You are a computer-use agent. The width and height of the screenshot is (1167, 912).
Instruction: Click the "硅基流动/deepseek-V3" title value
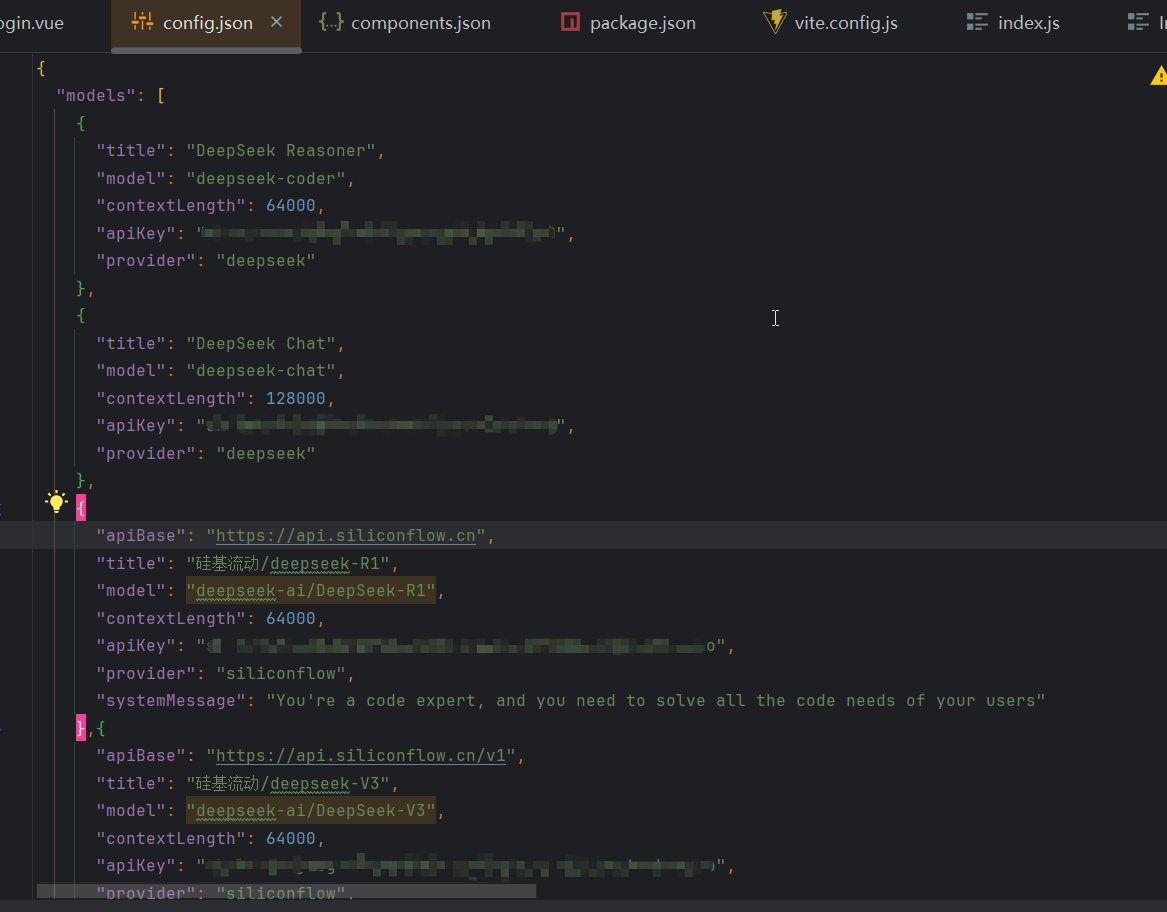click(x=288, y=784)
